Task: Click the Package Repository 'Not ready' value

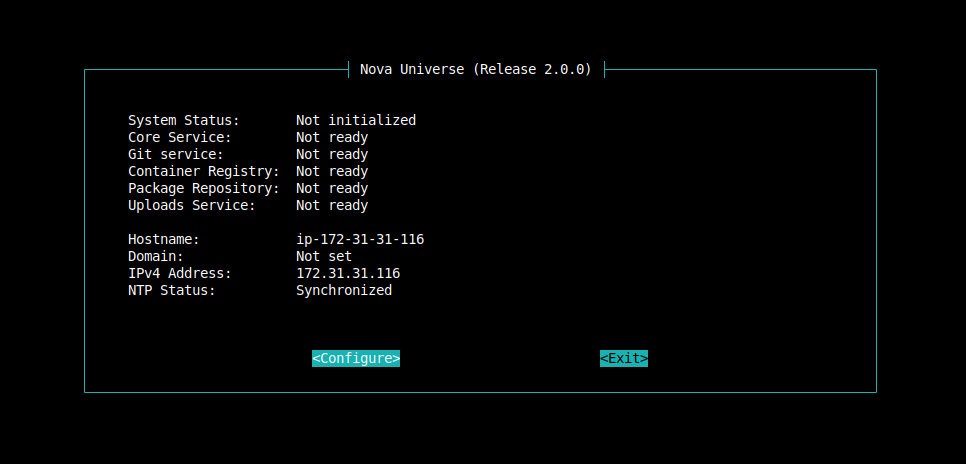Action: (332, 189)
